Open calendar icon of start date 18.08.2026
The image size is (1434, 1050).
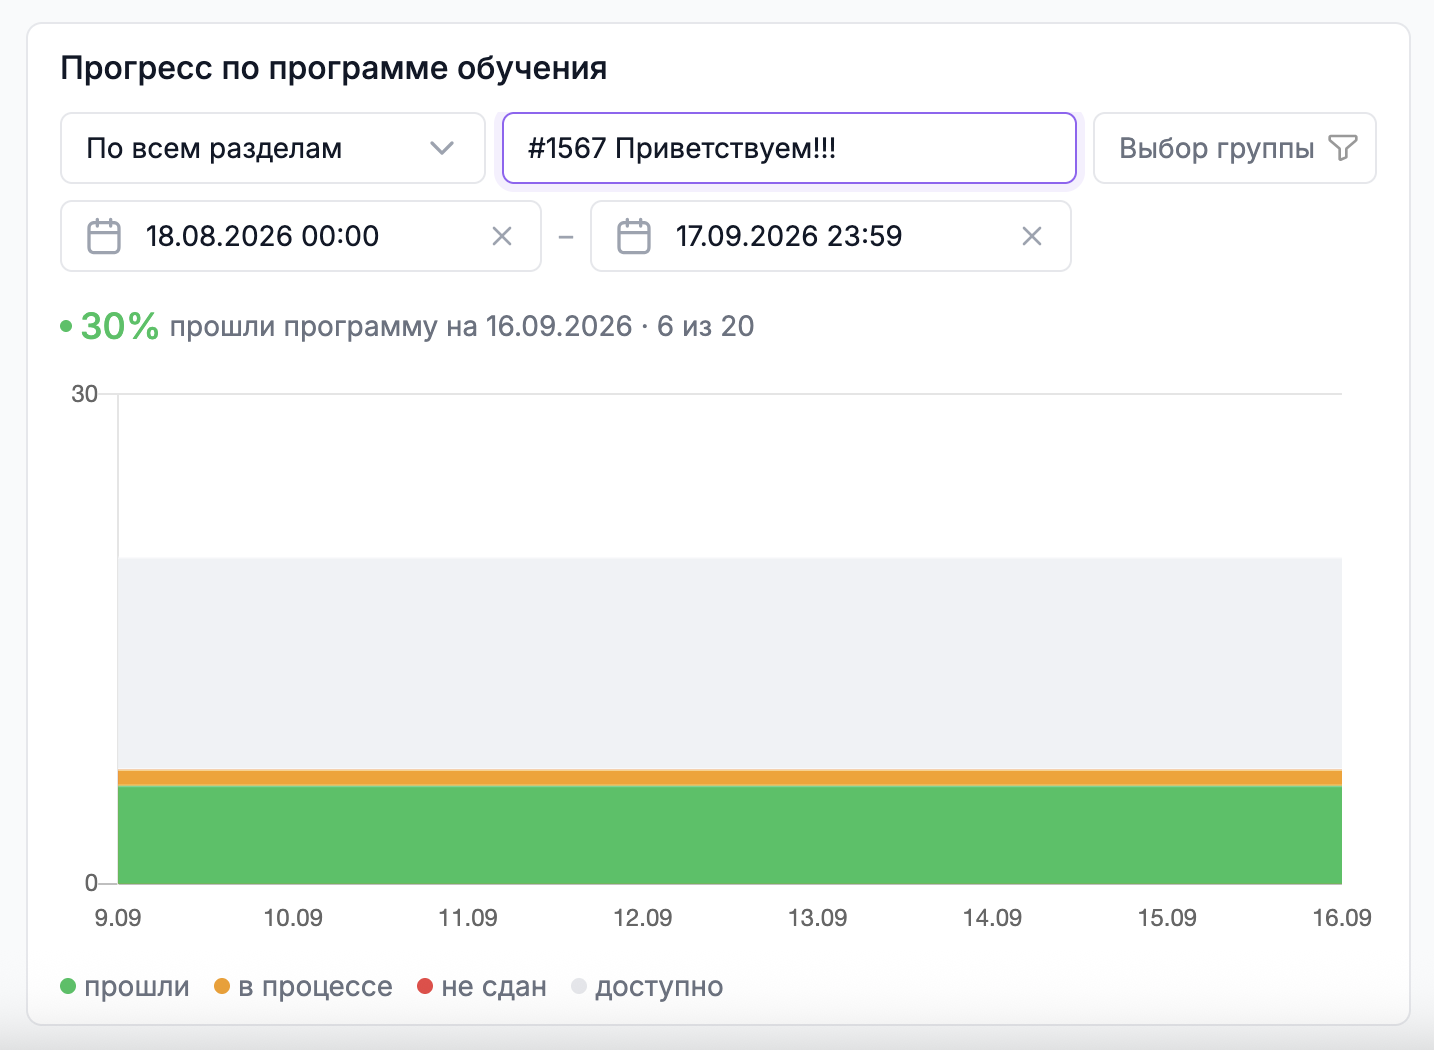coord(104,236)
